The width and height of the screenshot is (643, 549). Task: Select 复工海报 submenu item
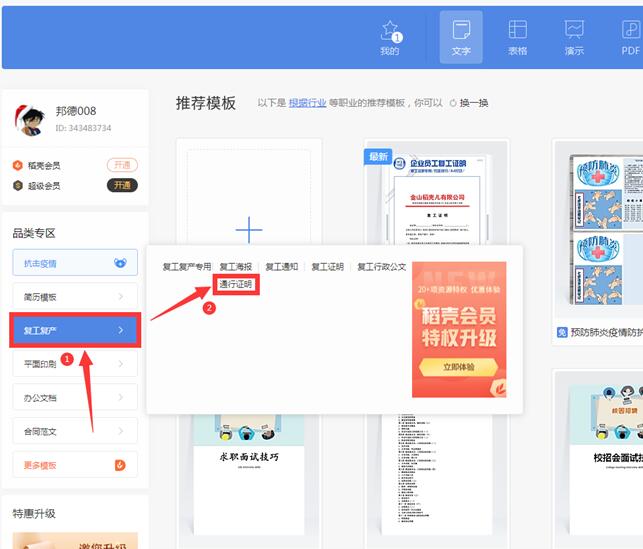[236, 267]
